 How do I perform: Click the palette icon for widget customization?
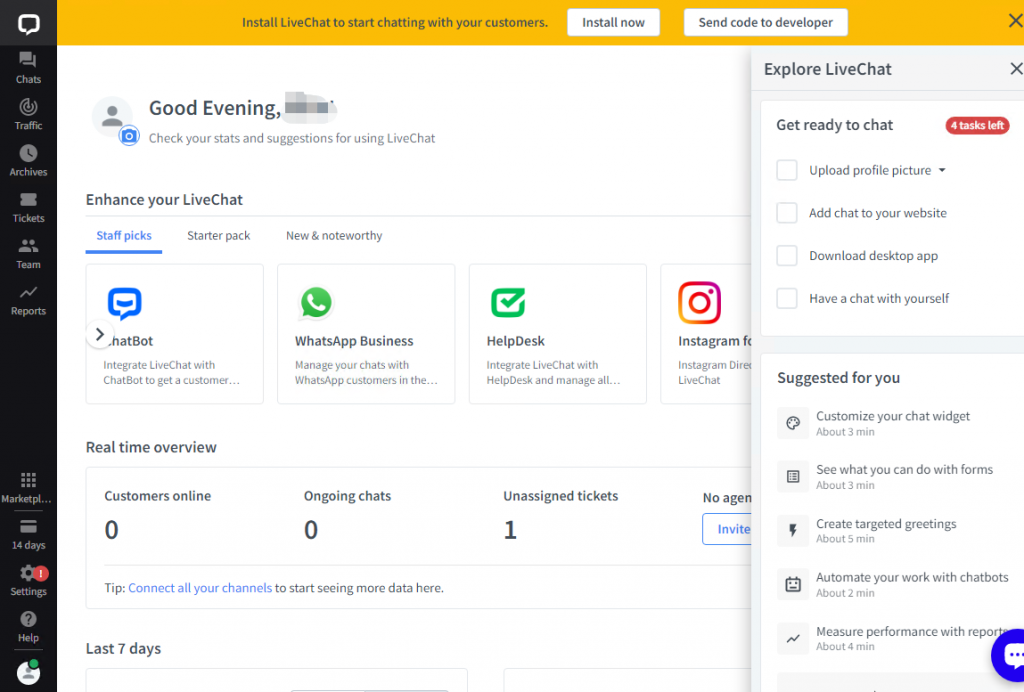click(793, 423)
